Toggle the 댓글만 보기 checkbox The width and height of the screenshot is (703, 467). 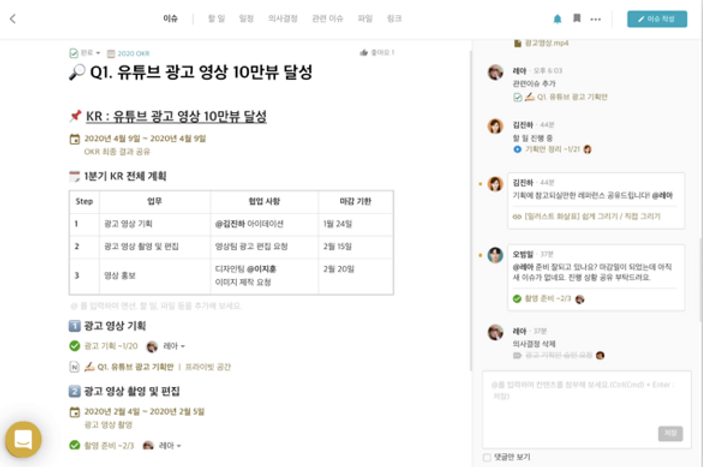(x=487, y=457)
